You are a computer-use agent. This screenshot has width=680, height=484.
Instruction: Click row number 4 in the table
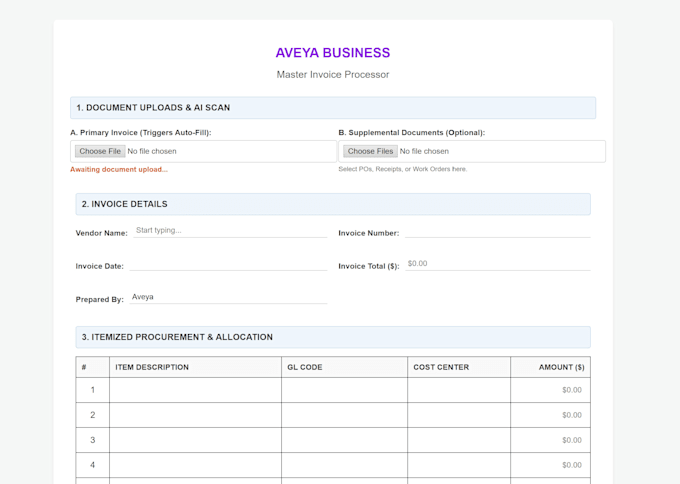click(x=92, y=465)
